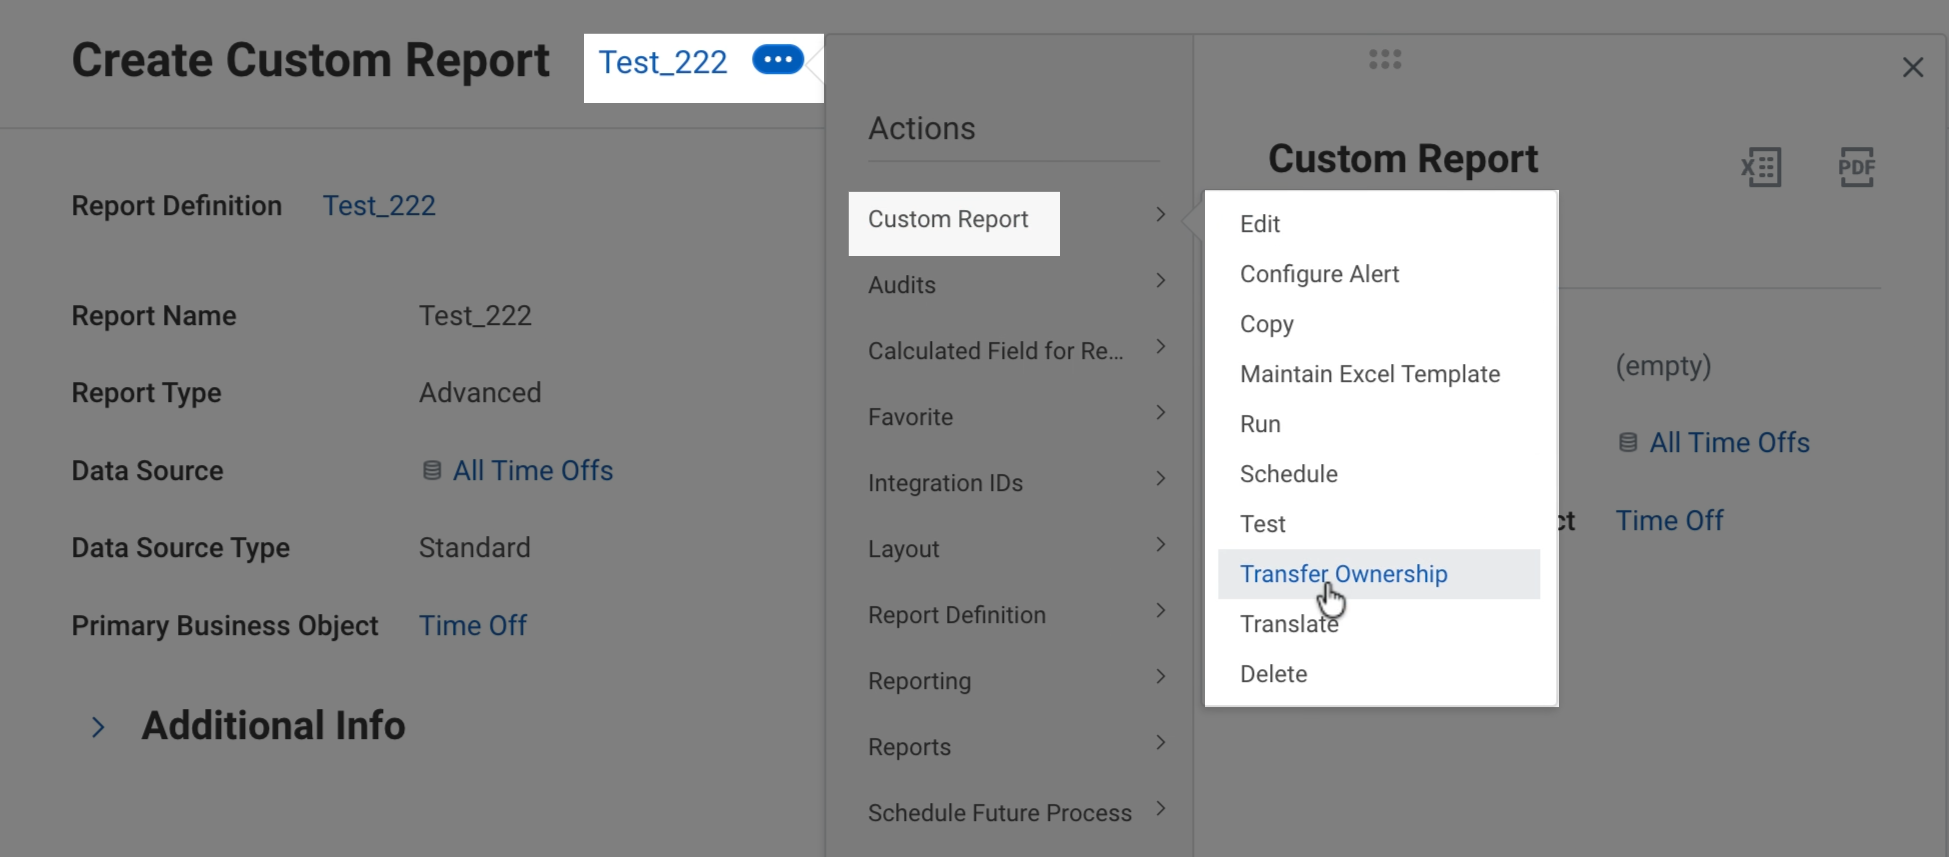Choose Edit from the Custom Report submenu
Image resolution: width=1949 pixels, height=857 pixels.
click(1379, 224)
